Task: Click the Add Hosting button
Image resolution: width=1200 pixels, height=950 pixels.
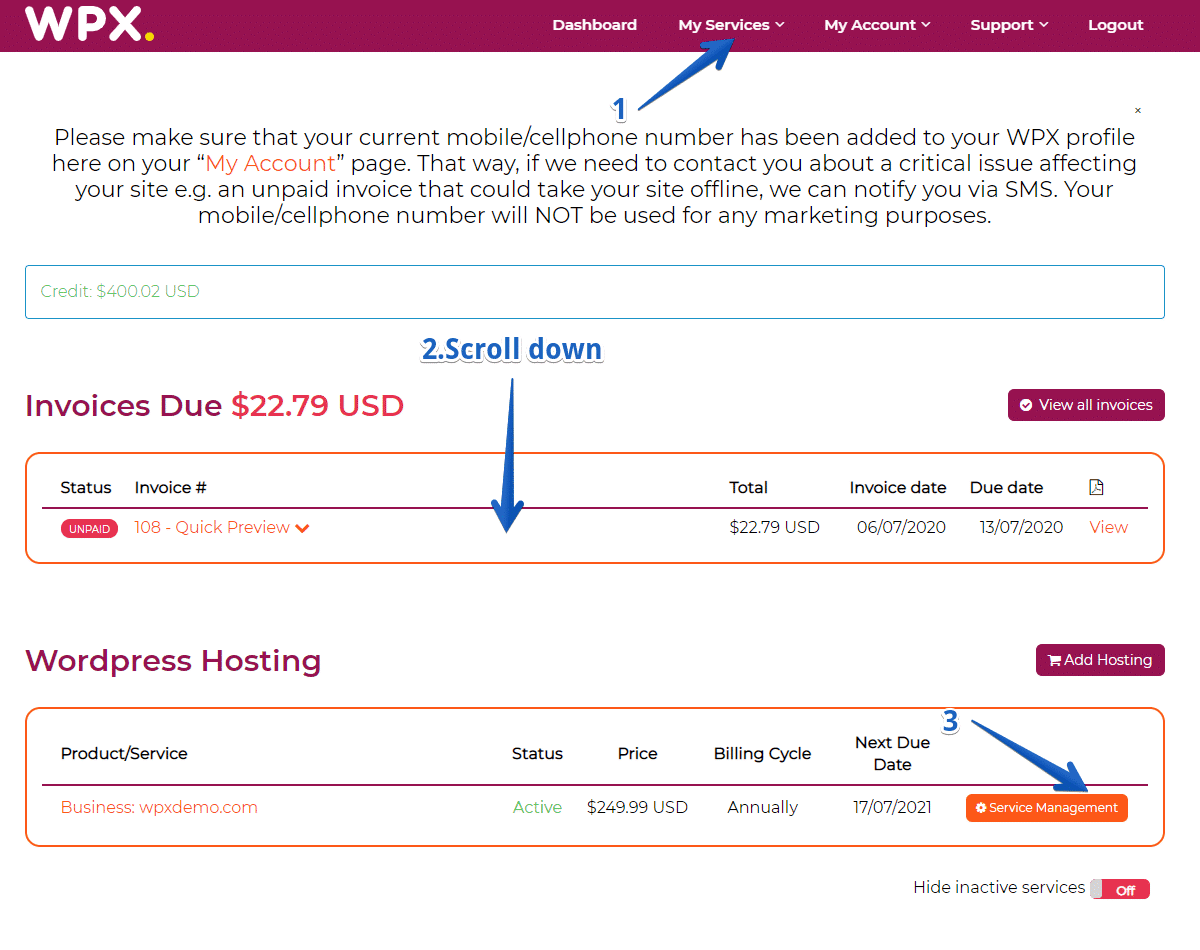Action: (1100, 660)
